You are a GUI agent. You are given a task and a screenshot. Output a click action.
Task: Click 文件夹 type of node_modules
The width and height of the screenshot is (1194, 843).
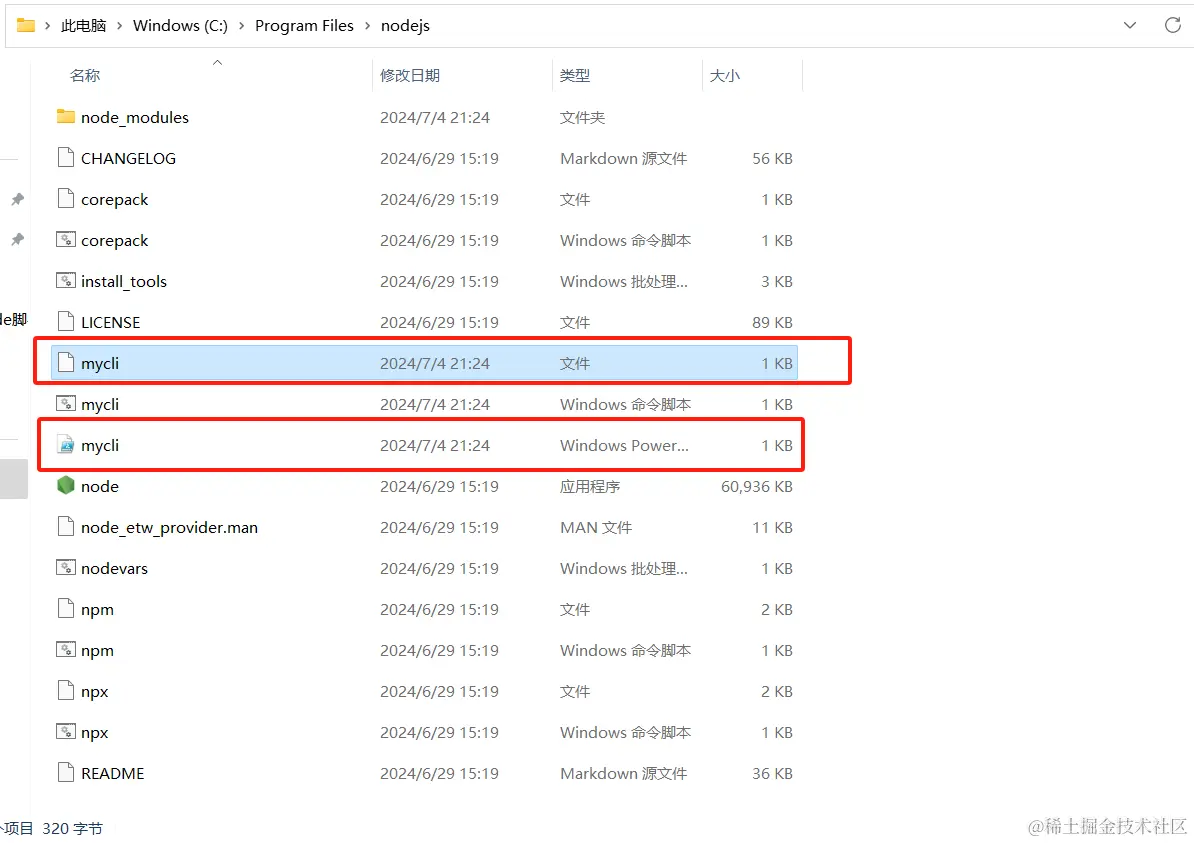click(583, 117)
